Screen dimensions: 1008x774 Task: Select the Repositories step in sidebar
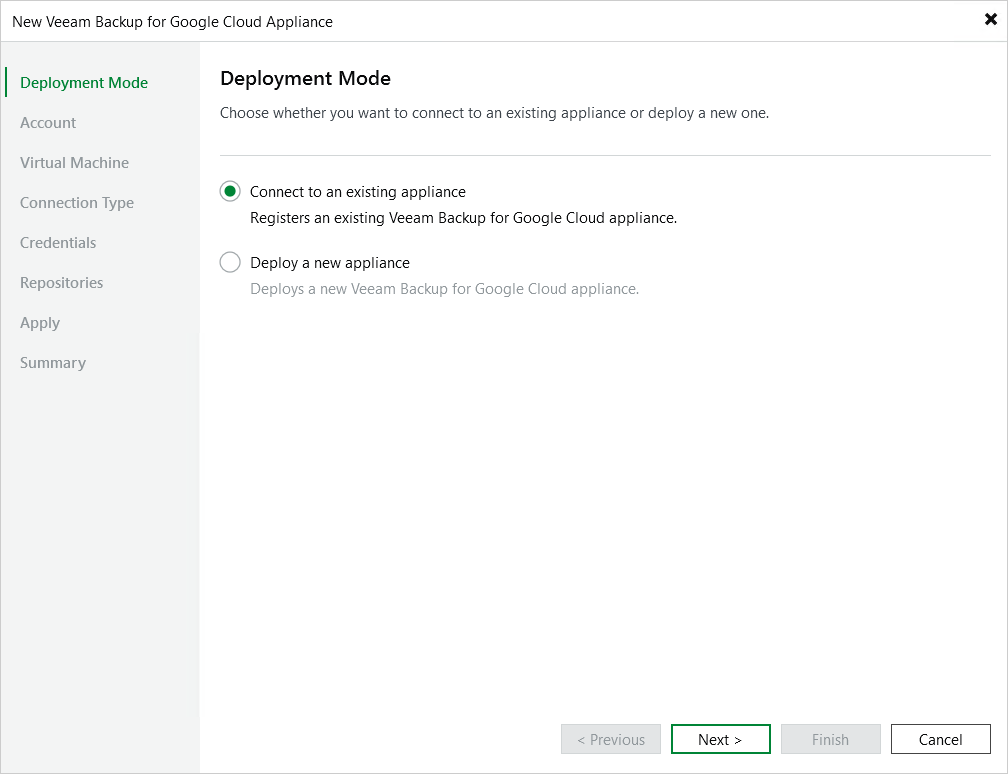(62, 283)
